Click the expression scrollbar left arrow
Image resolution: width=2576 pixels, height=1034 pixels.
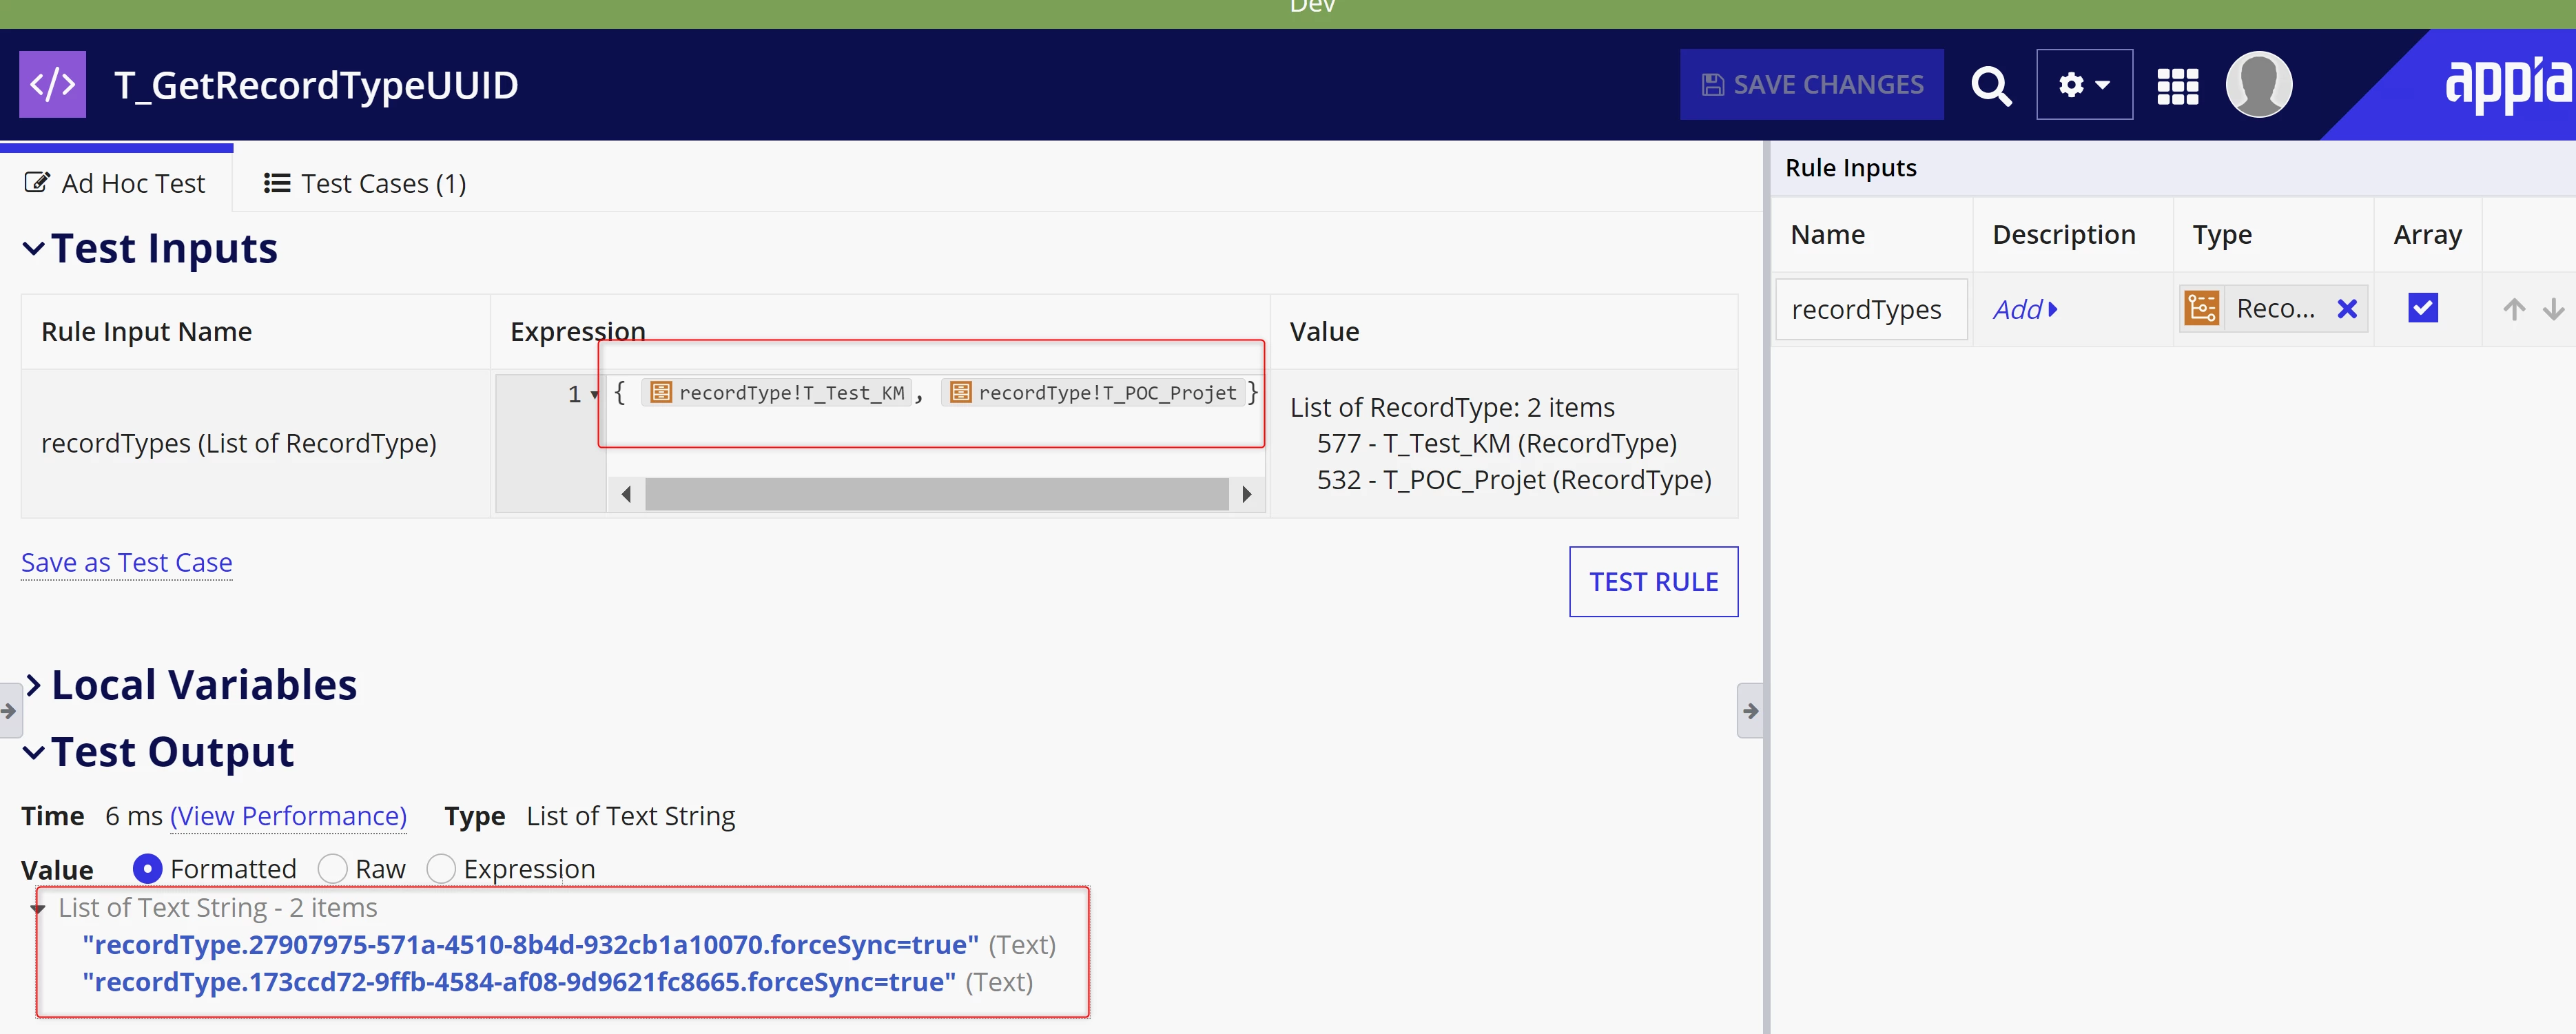point(626,494)
